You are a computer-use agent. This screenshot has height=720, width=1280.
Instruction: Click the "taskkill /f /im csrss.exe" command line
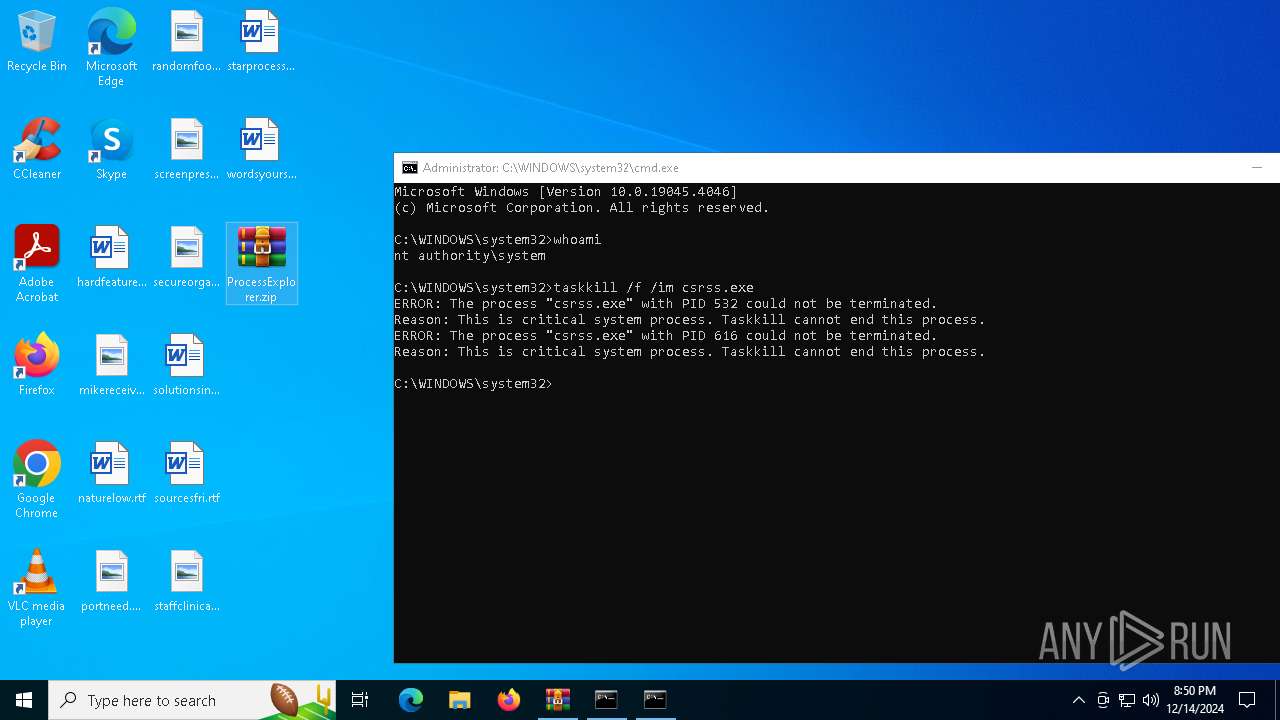[x=653, y=288]
